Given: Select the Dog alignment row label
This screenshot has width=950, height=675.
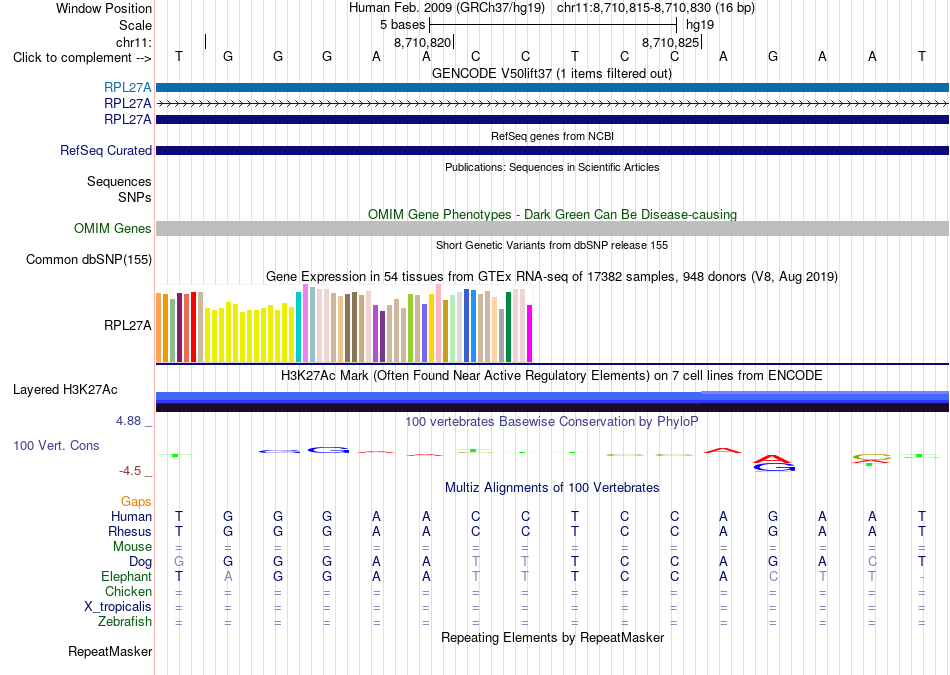Looking at the screenshot, I should click(x=140, y=562).
